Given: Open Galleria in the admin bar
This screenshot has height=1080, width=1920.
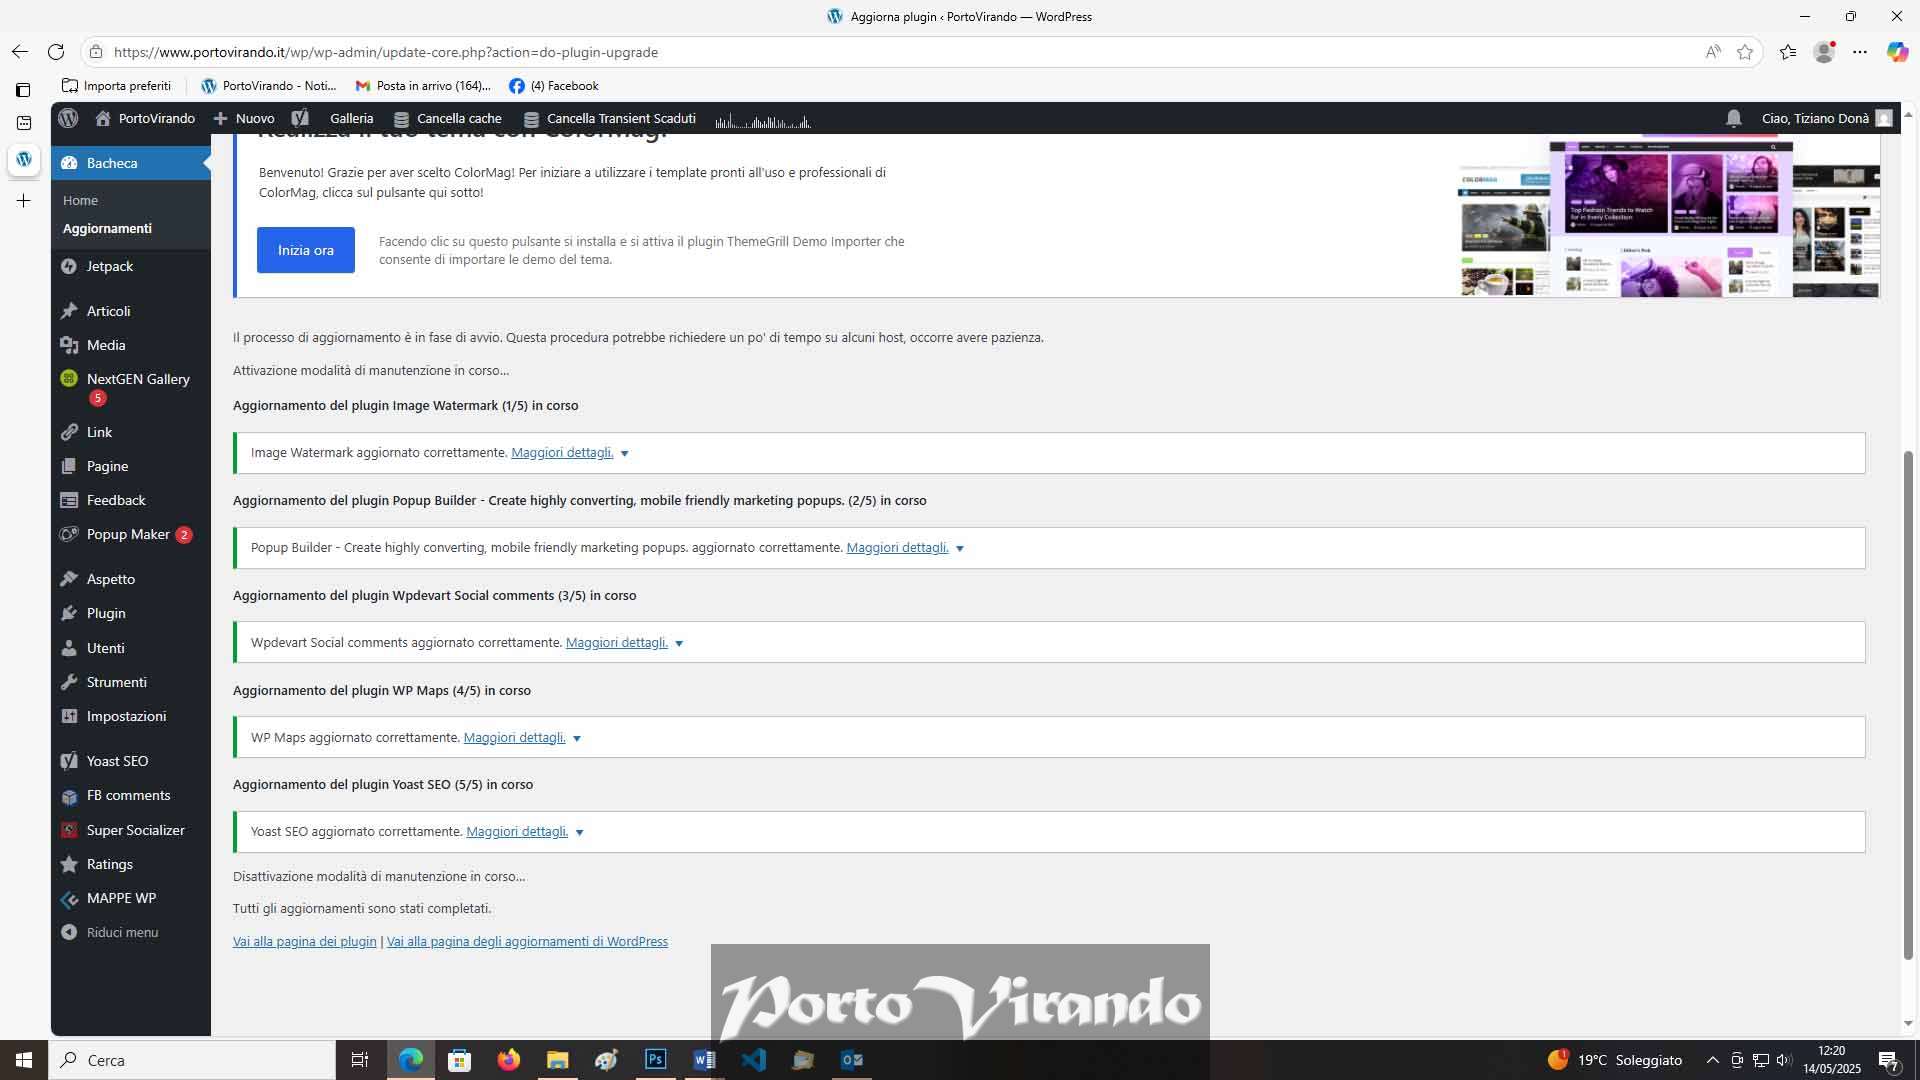Looking at the screenshot, I should point(351,118).
